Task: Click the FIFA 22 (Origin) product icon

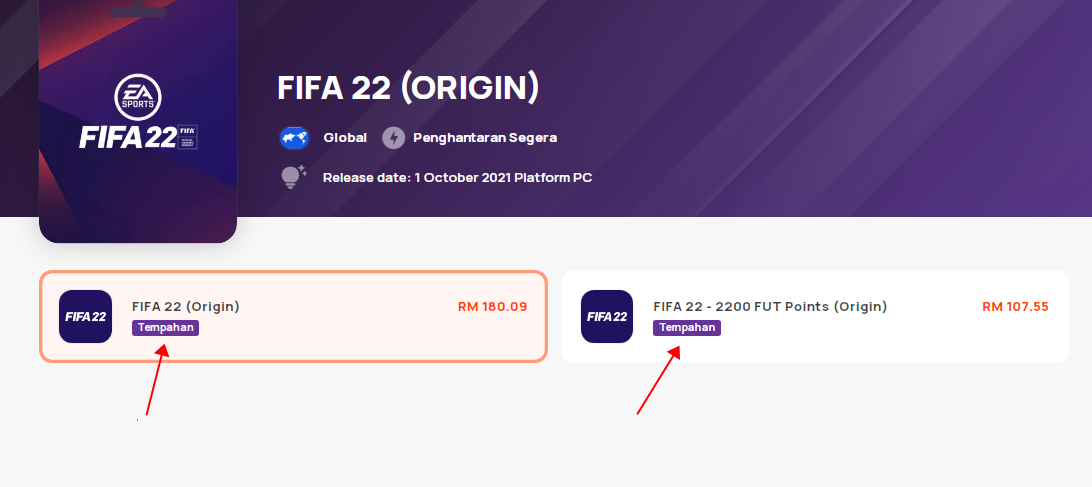Action: (86, 316)
